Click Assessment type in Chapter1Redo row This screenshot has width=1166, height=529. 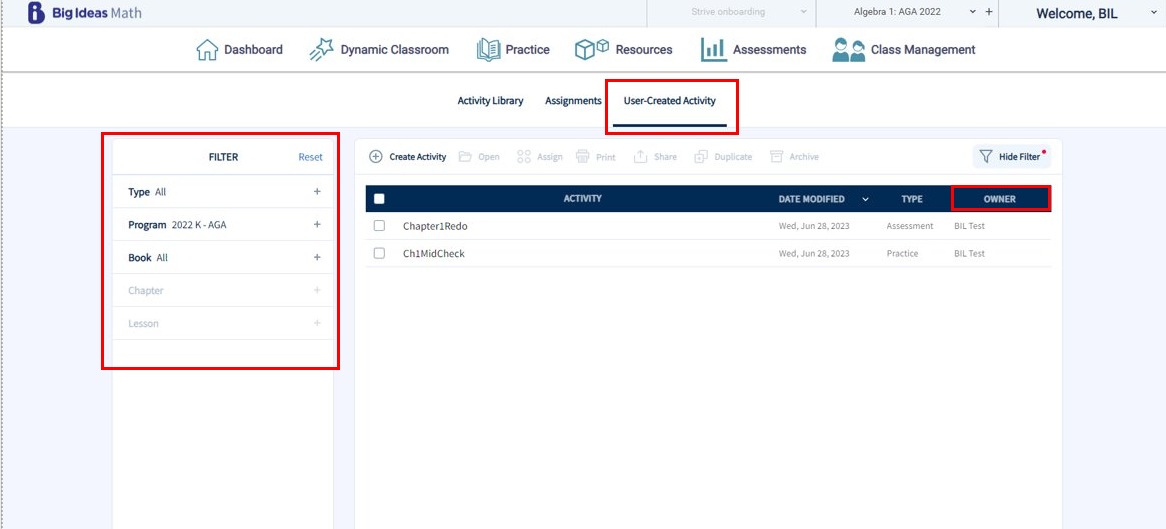click(x=909, y=225)
